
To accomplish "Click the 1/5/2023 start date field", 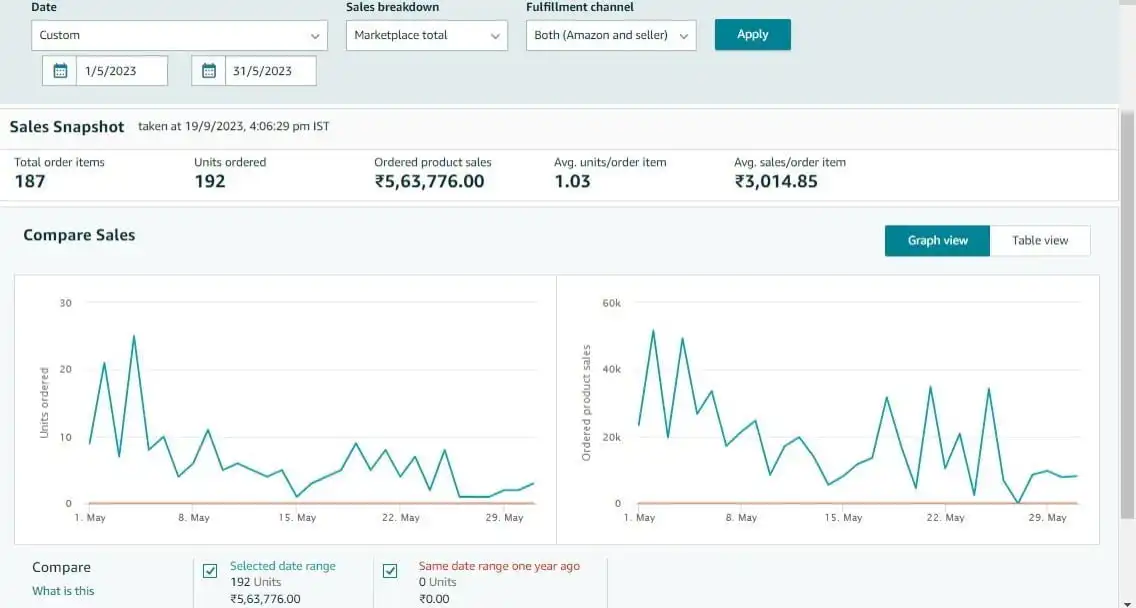I will (x=123, y=71).
